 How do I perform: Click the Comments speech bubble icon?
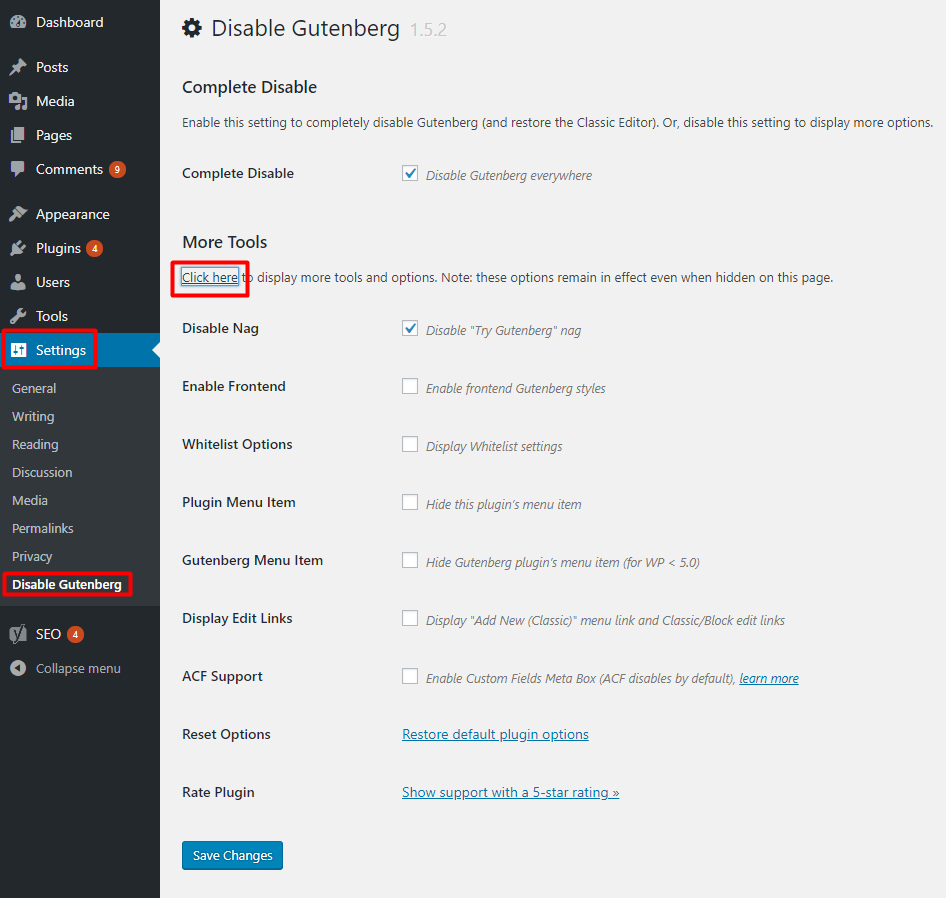[18, 169]
